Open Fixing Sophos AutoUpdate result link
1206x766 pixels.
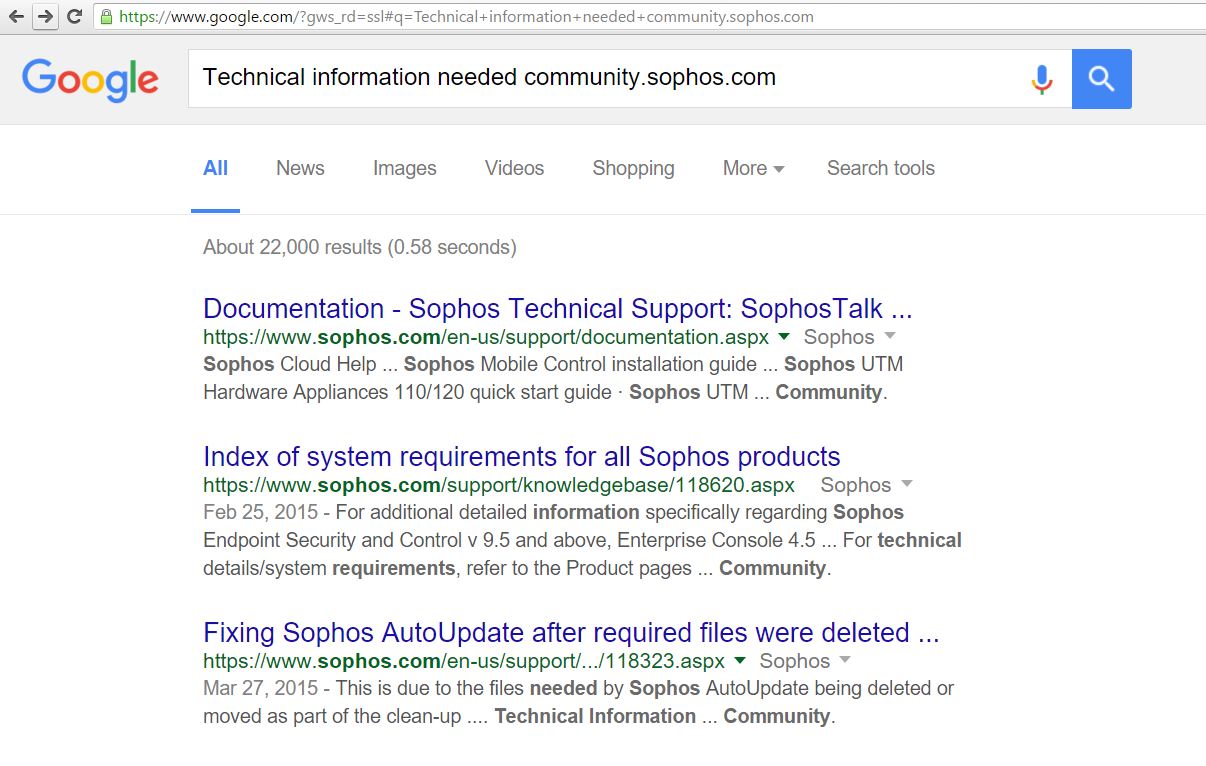(571, 633)
